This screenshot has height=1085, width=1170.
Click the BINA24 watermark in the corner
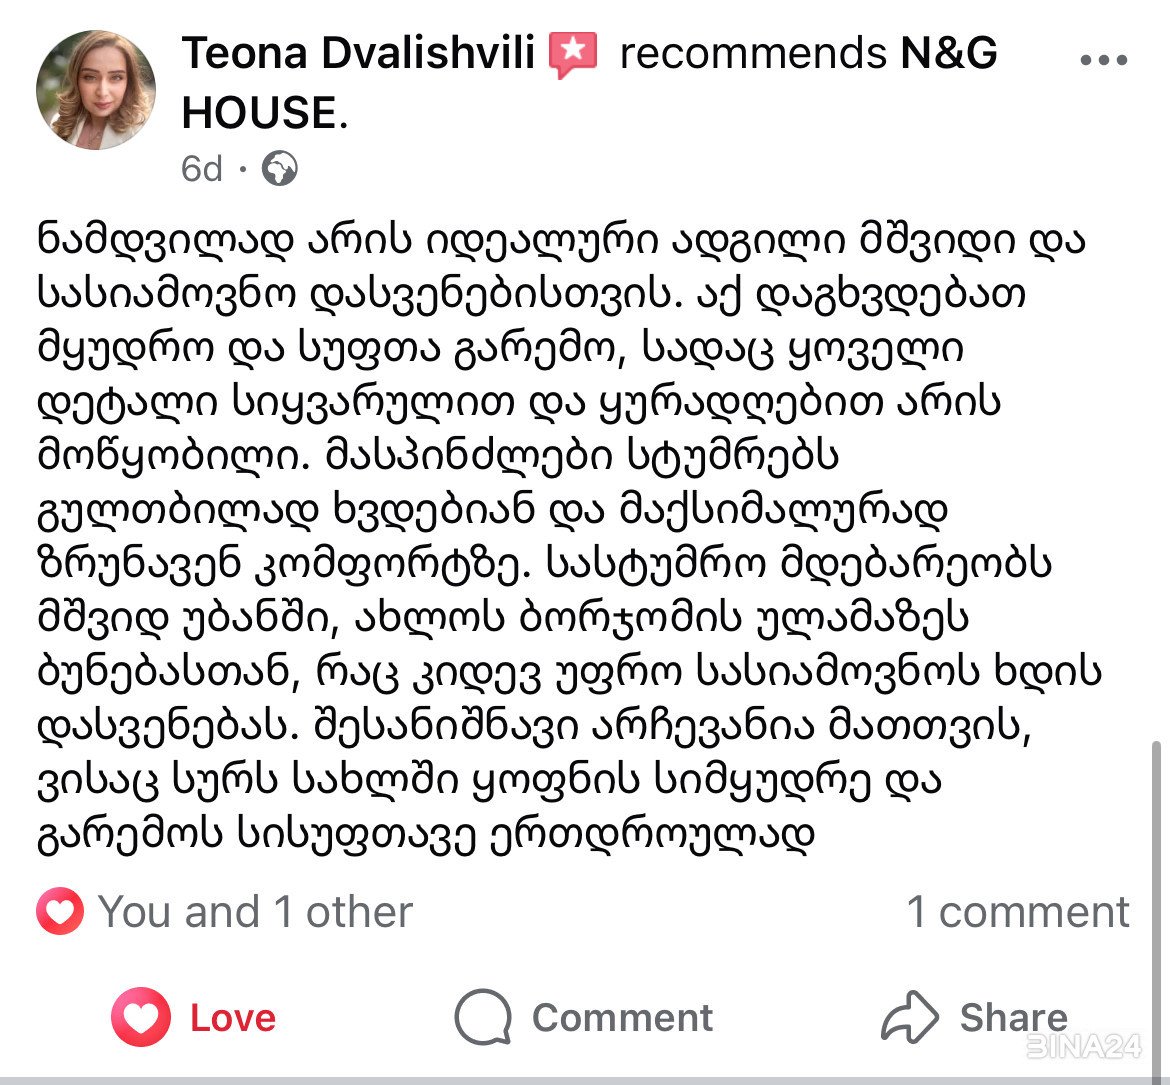point(1084,1047)
